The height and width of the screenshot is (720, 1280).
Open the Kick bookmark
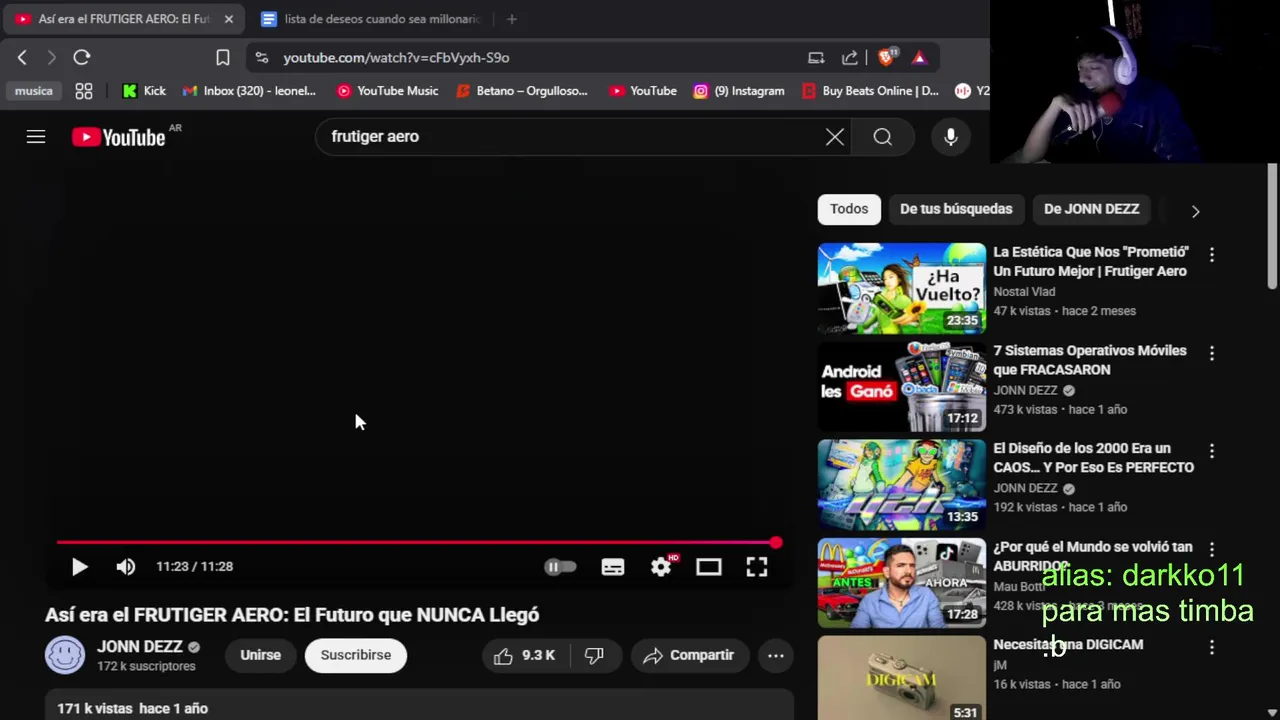[x=144, y=91]
